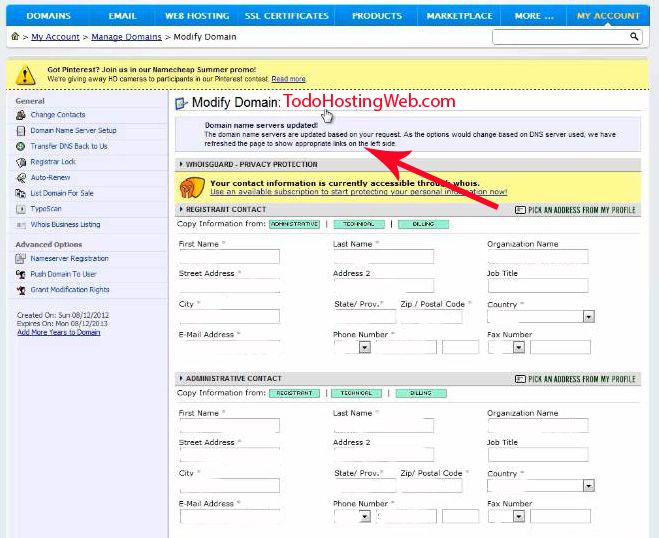Focus Registrant Street Address field
The image size is (659, 538).
tap(229, 286)
